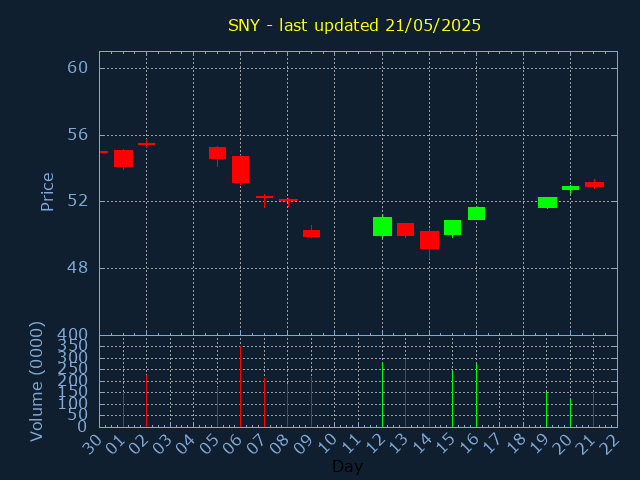
Task: Select the red doji candle for day 02
Action: pyautogui.click(x=147, y=144)
